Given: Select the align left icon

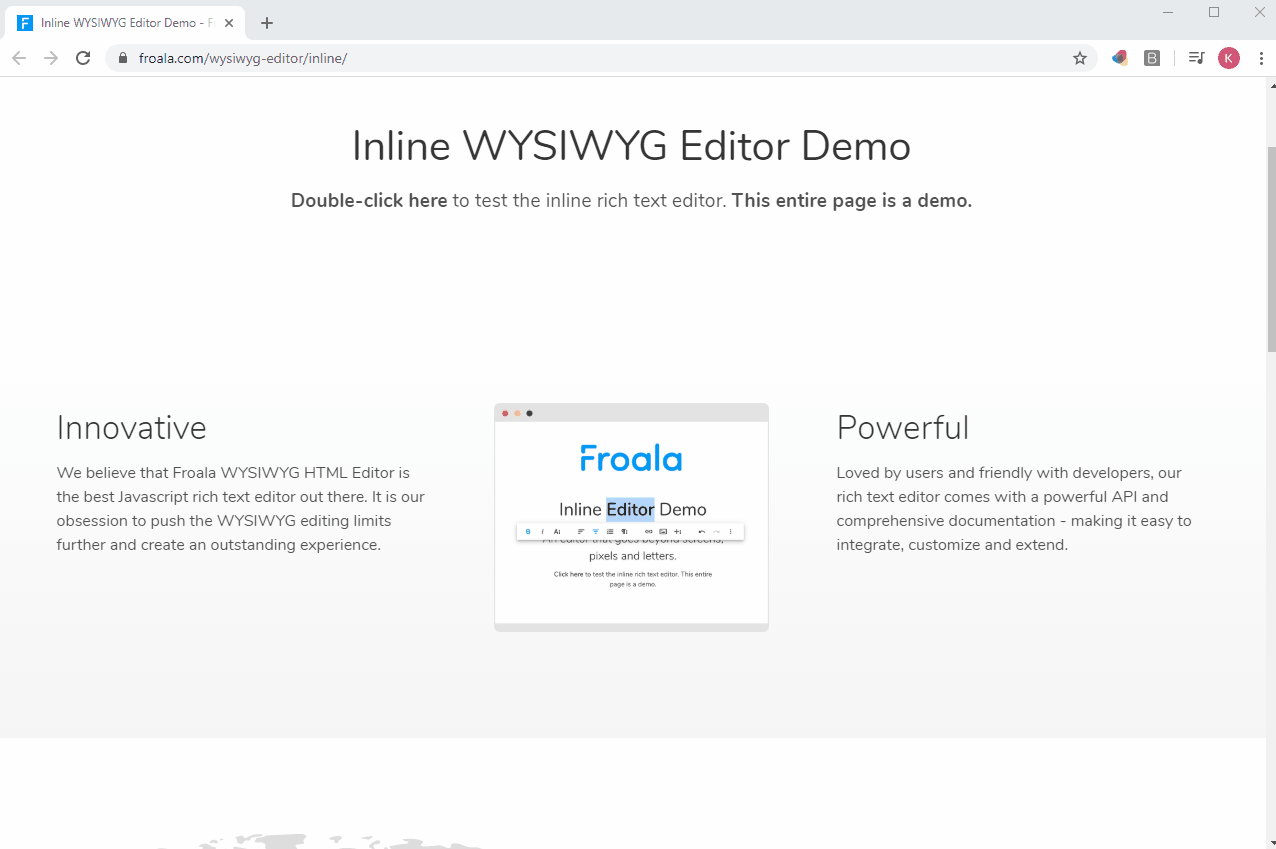Looking at the screenshot, I should (581, 531).
